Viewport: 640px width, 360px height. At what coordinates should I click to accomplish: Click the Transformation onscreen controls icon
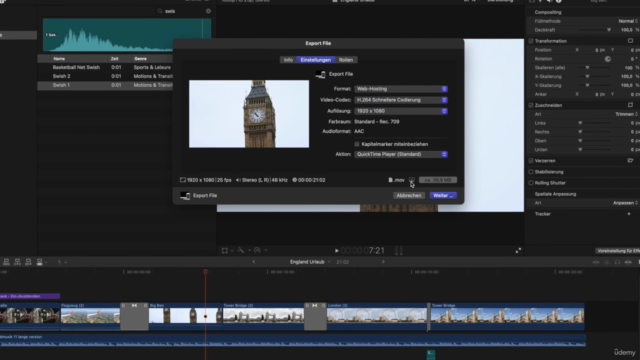pyautogui.click(x=630, y=41)
